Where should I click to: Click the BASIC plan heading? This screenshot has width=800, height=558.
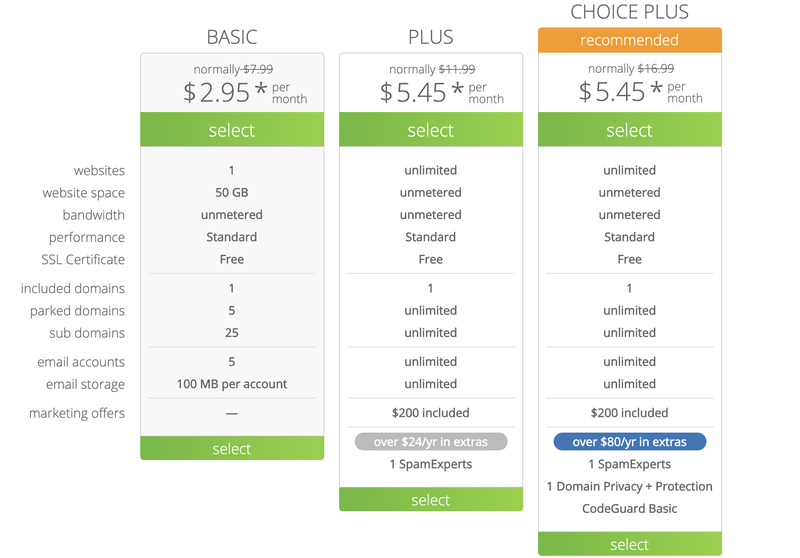(x=232, y=37)
